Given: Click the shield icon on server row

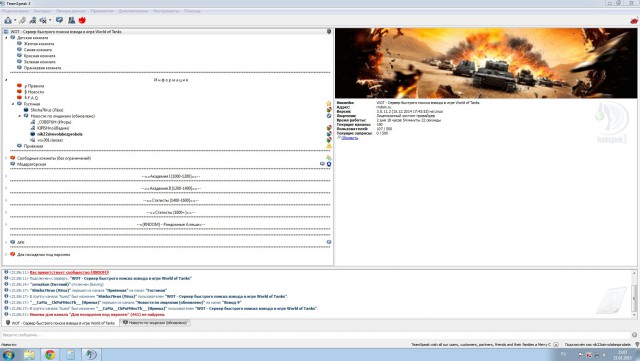Looking at the screenshot, I should (329, 31).
